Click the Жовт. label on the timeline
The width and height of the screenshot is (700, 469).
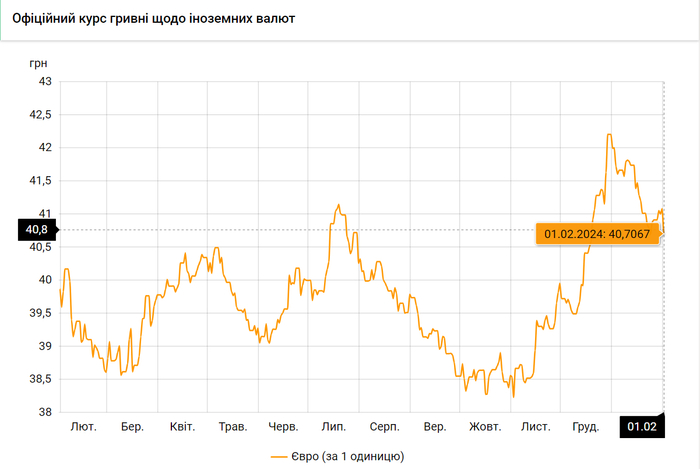click(485, 427)
